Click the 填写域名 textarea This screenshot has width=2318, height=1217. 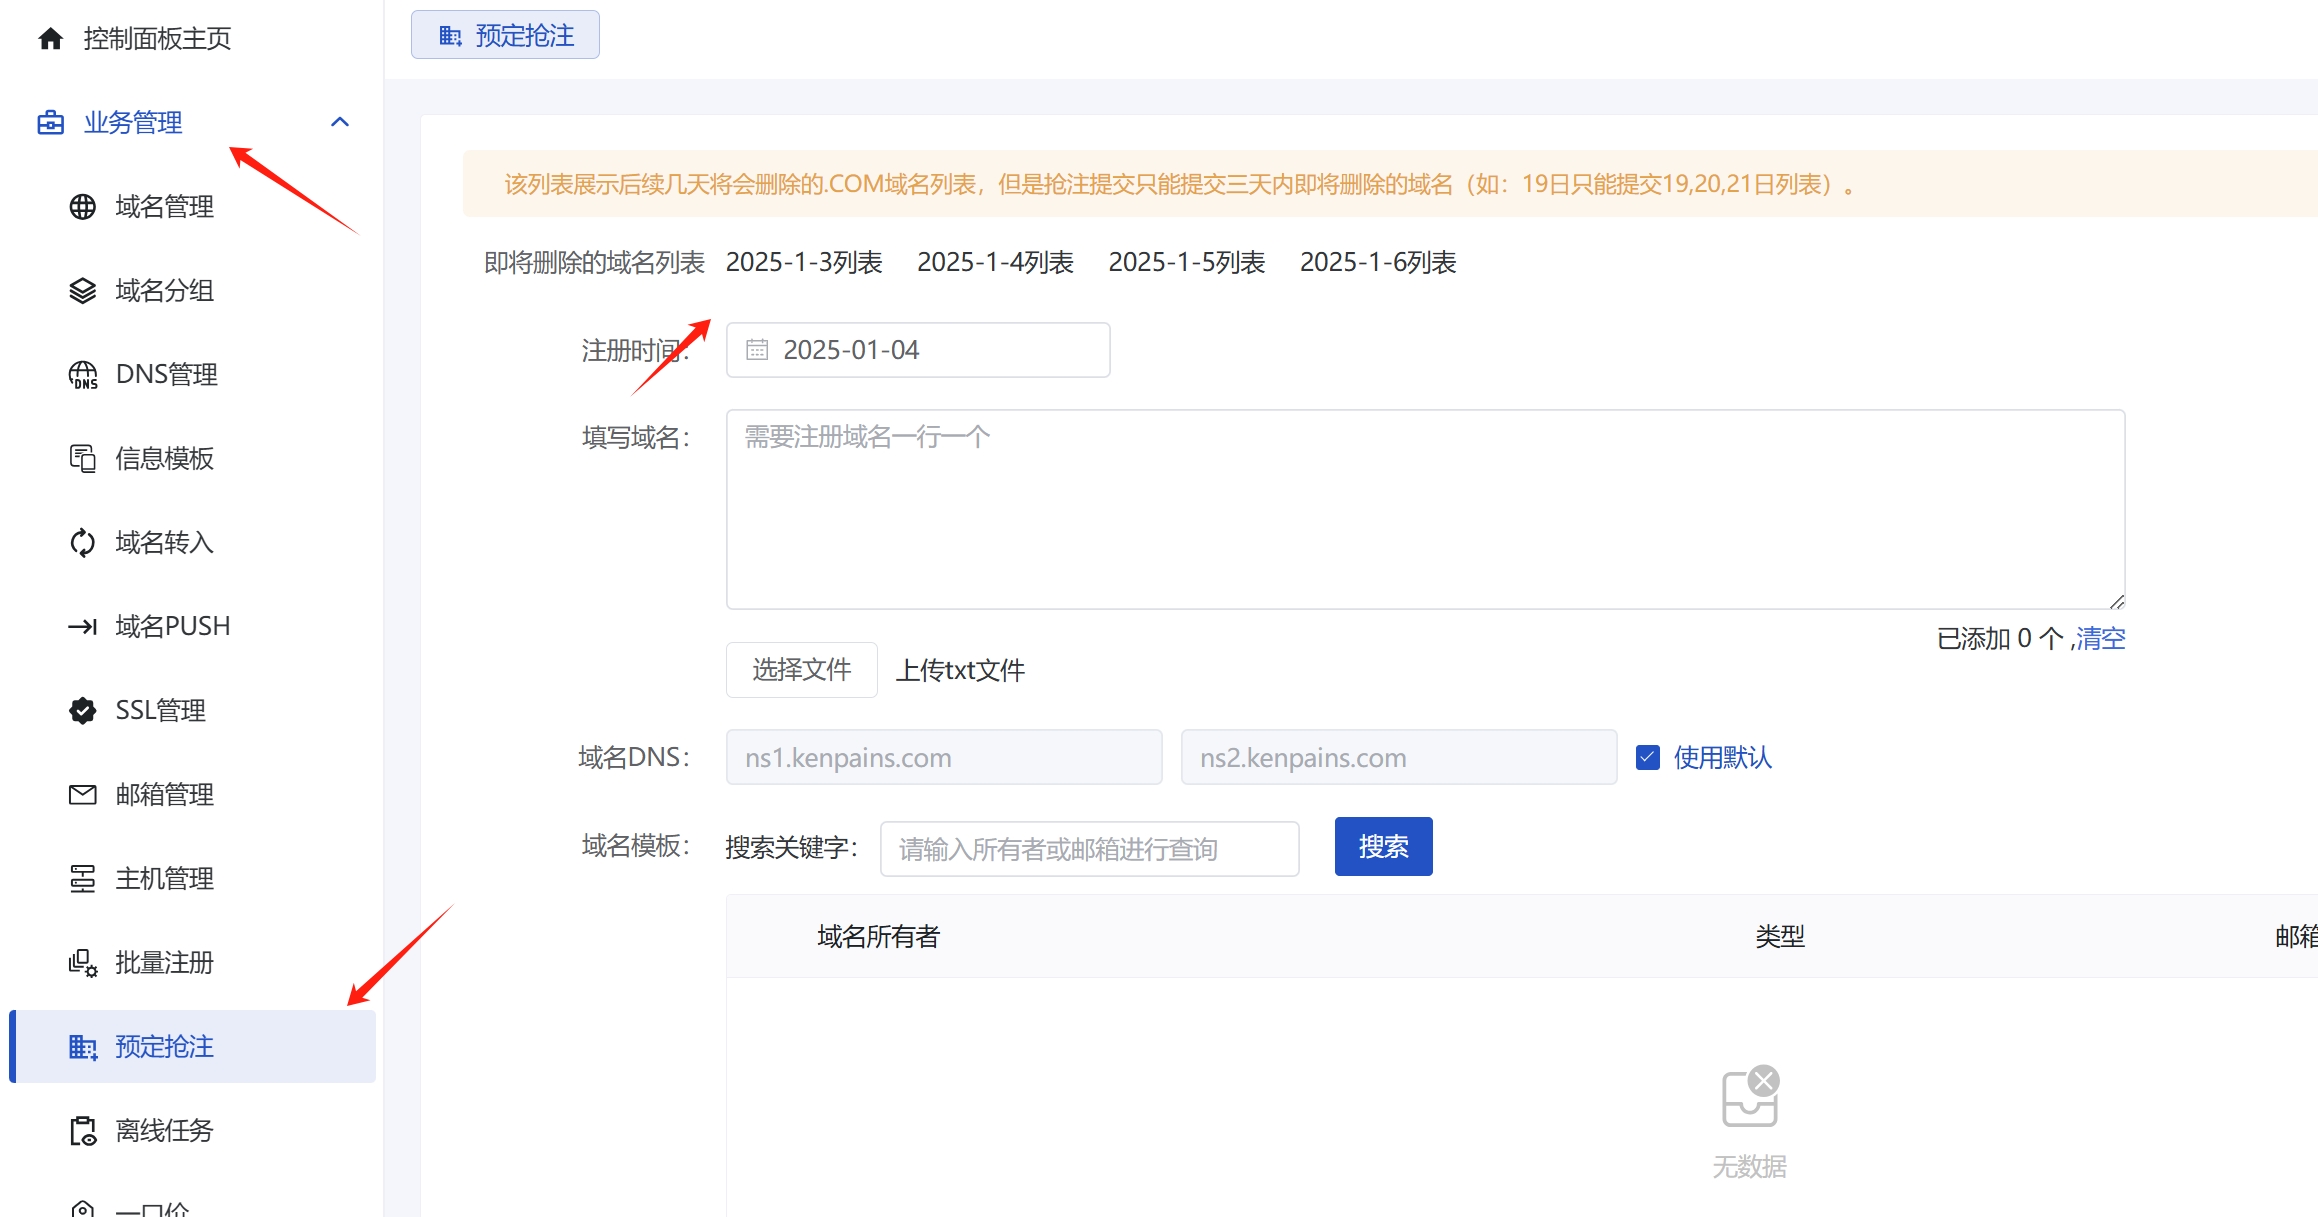1425,510
